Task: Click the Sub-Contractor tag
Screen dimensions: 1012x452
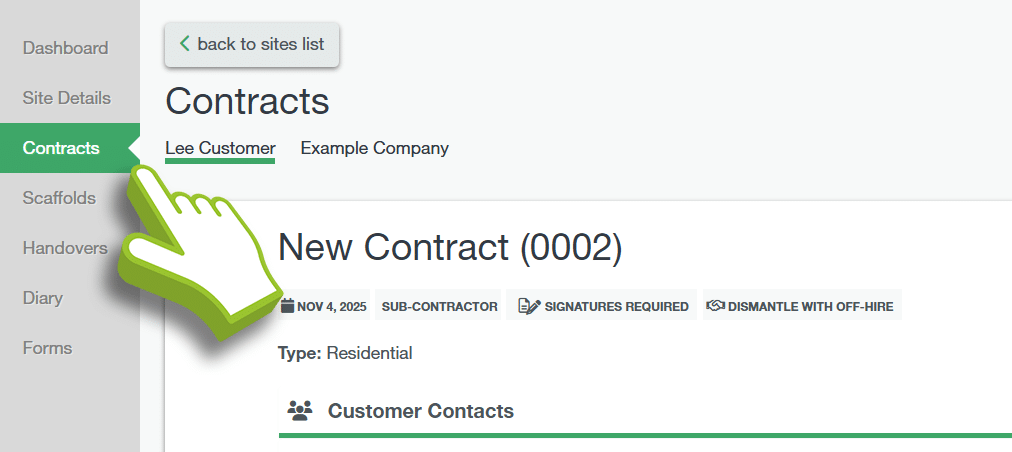Action: click(x=439, y=306)
